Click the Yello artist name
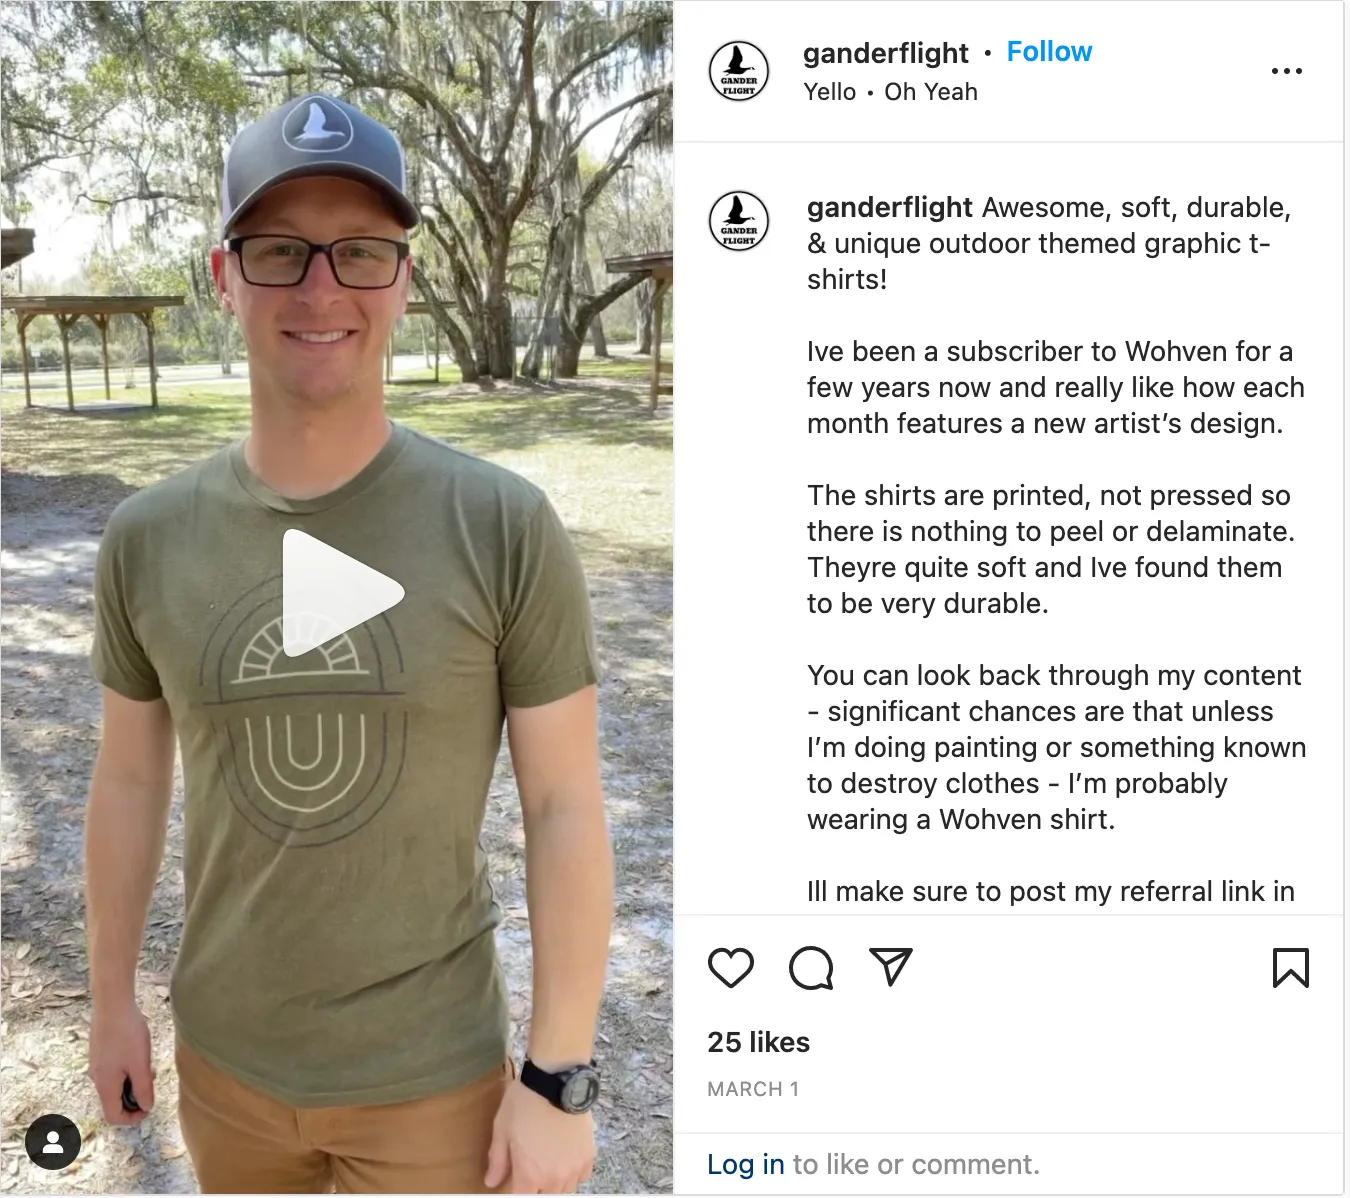 coord(829,92)
